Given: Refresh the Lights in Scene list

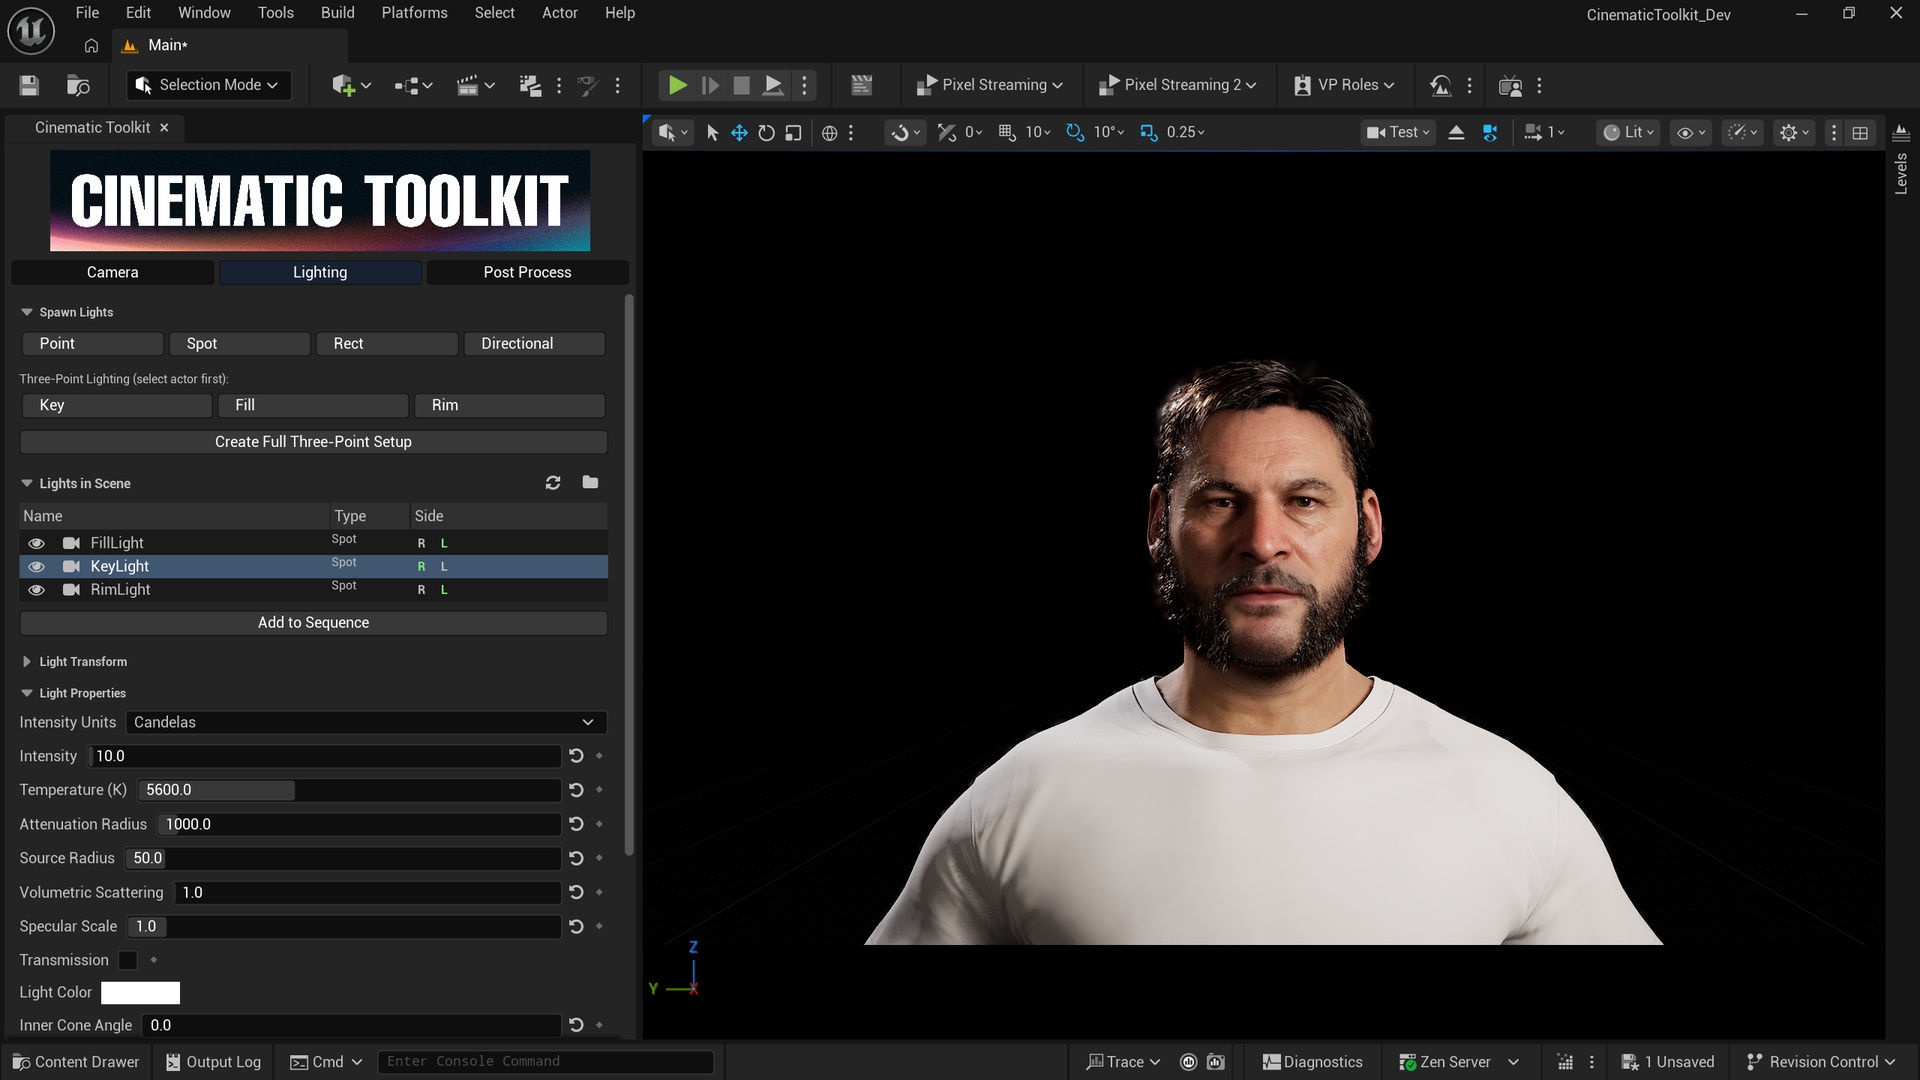Looking at the screenshot, I should coord(553,483).
